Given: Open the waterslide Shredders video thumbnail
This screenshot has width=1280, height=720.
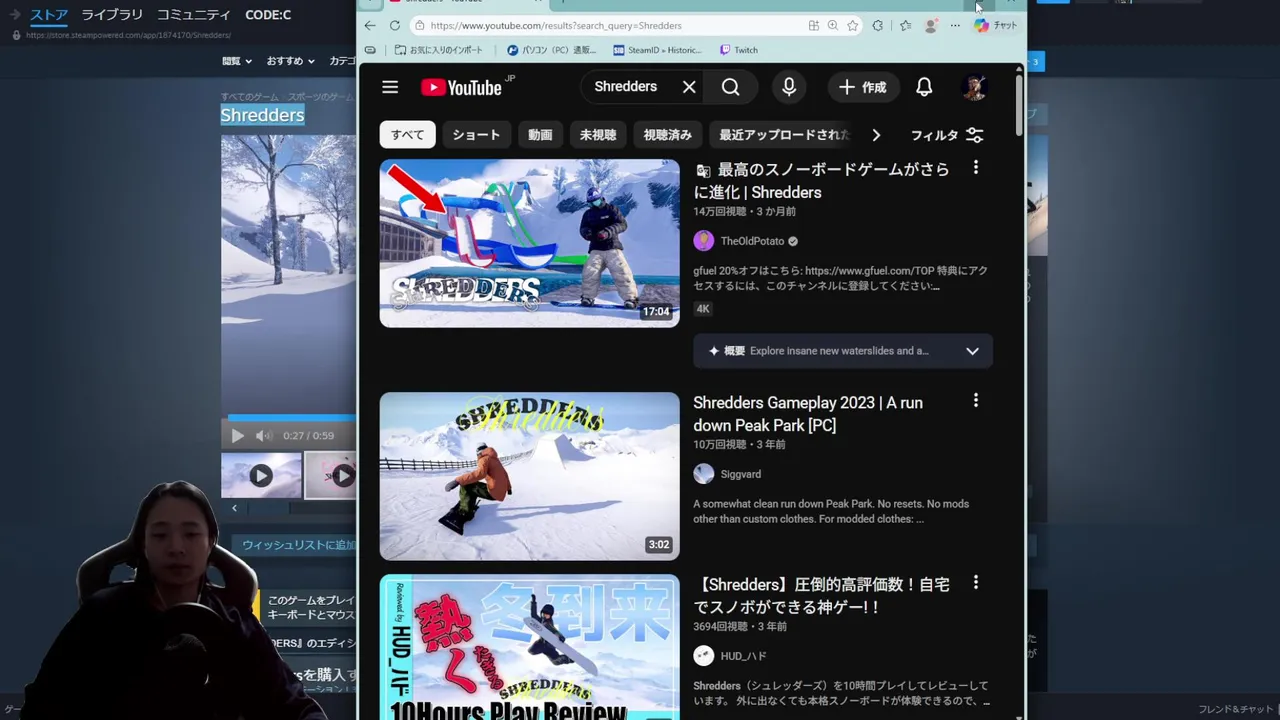Looking at the screenshot, I should (x=529, y=243).
